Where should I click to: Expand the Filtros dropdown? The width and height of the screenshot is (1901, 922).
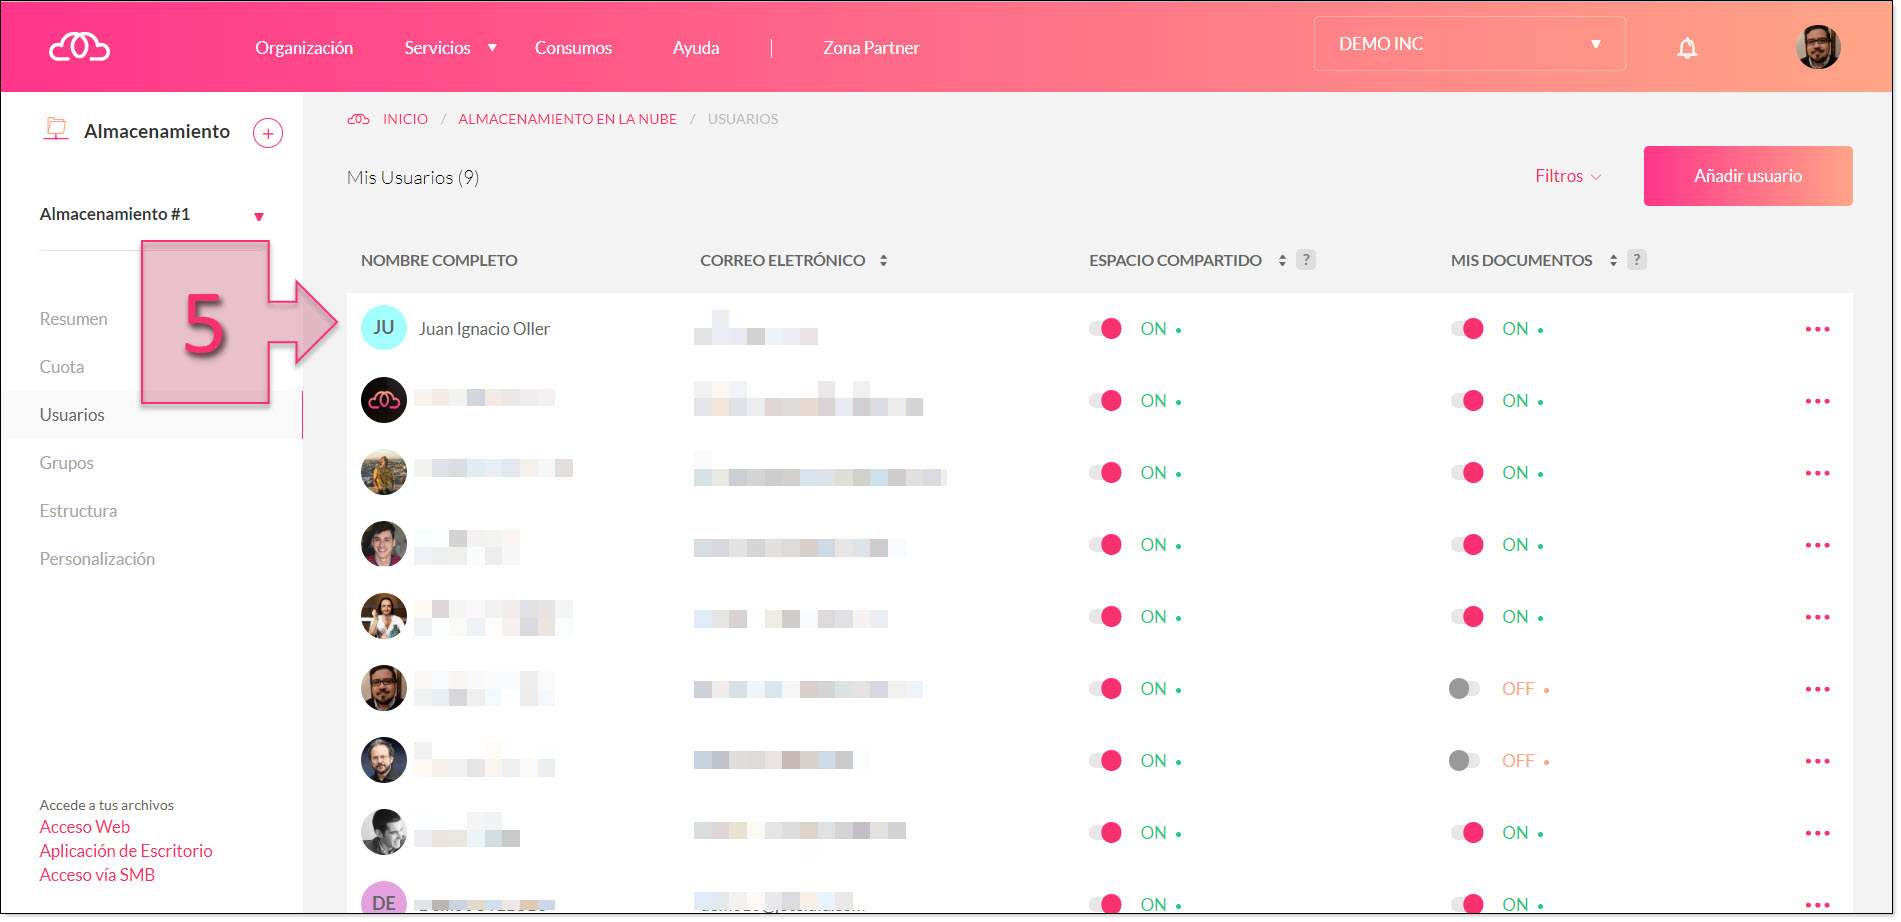click(x=1567, y=176)
